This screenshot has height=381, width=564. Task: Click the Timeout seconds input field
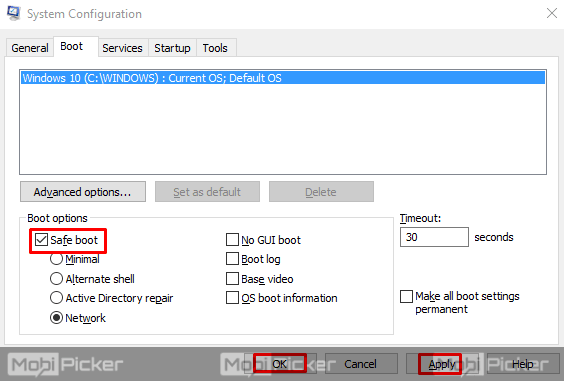click(x=434, y=237)
